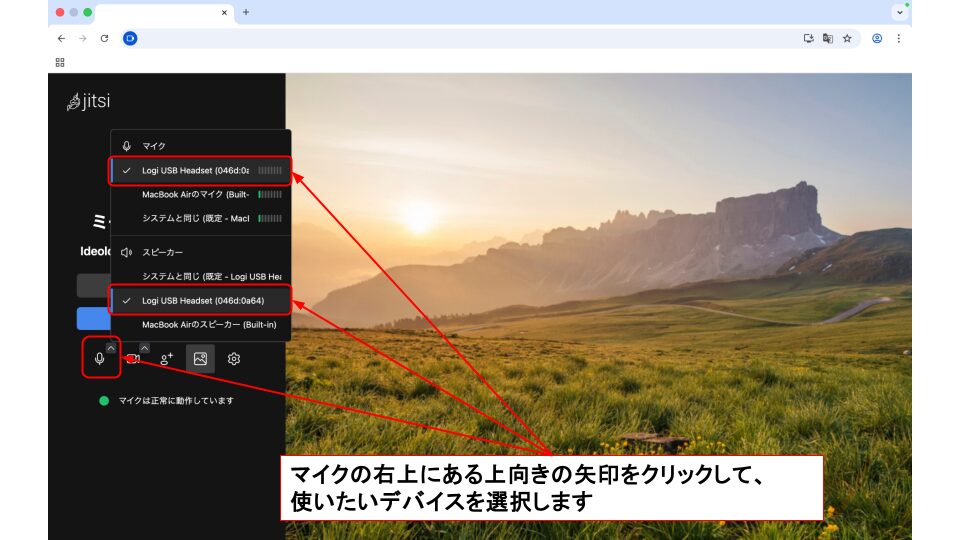Expand the camera options arrow

click(x=144, y=347)
